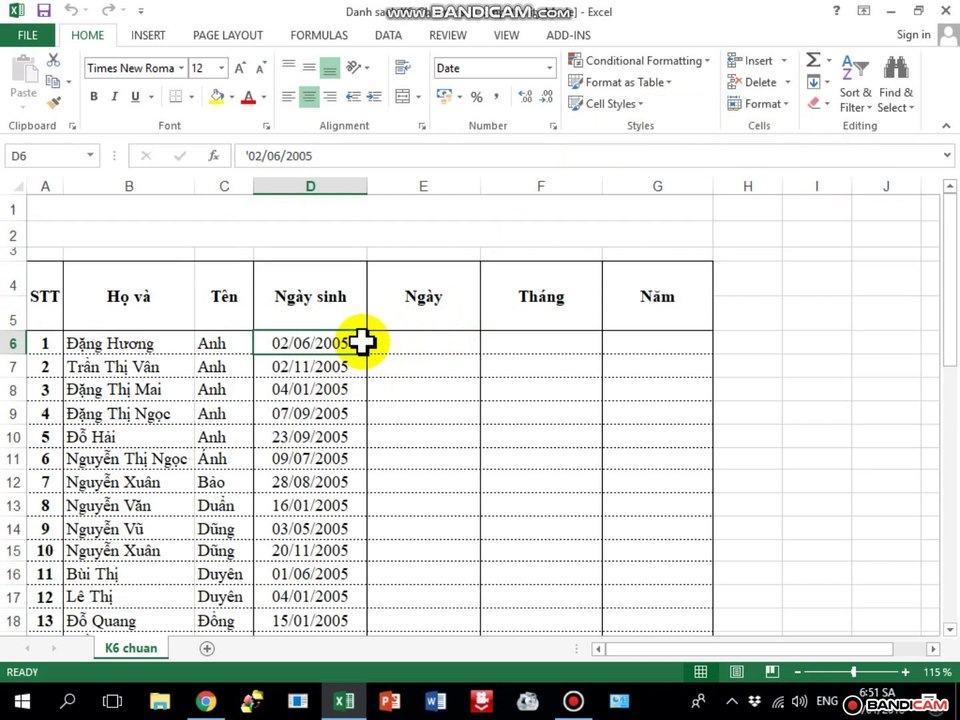Click the Fill down-arrow icon
Screen dimensions: 960x720
click(814, 82)
